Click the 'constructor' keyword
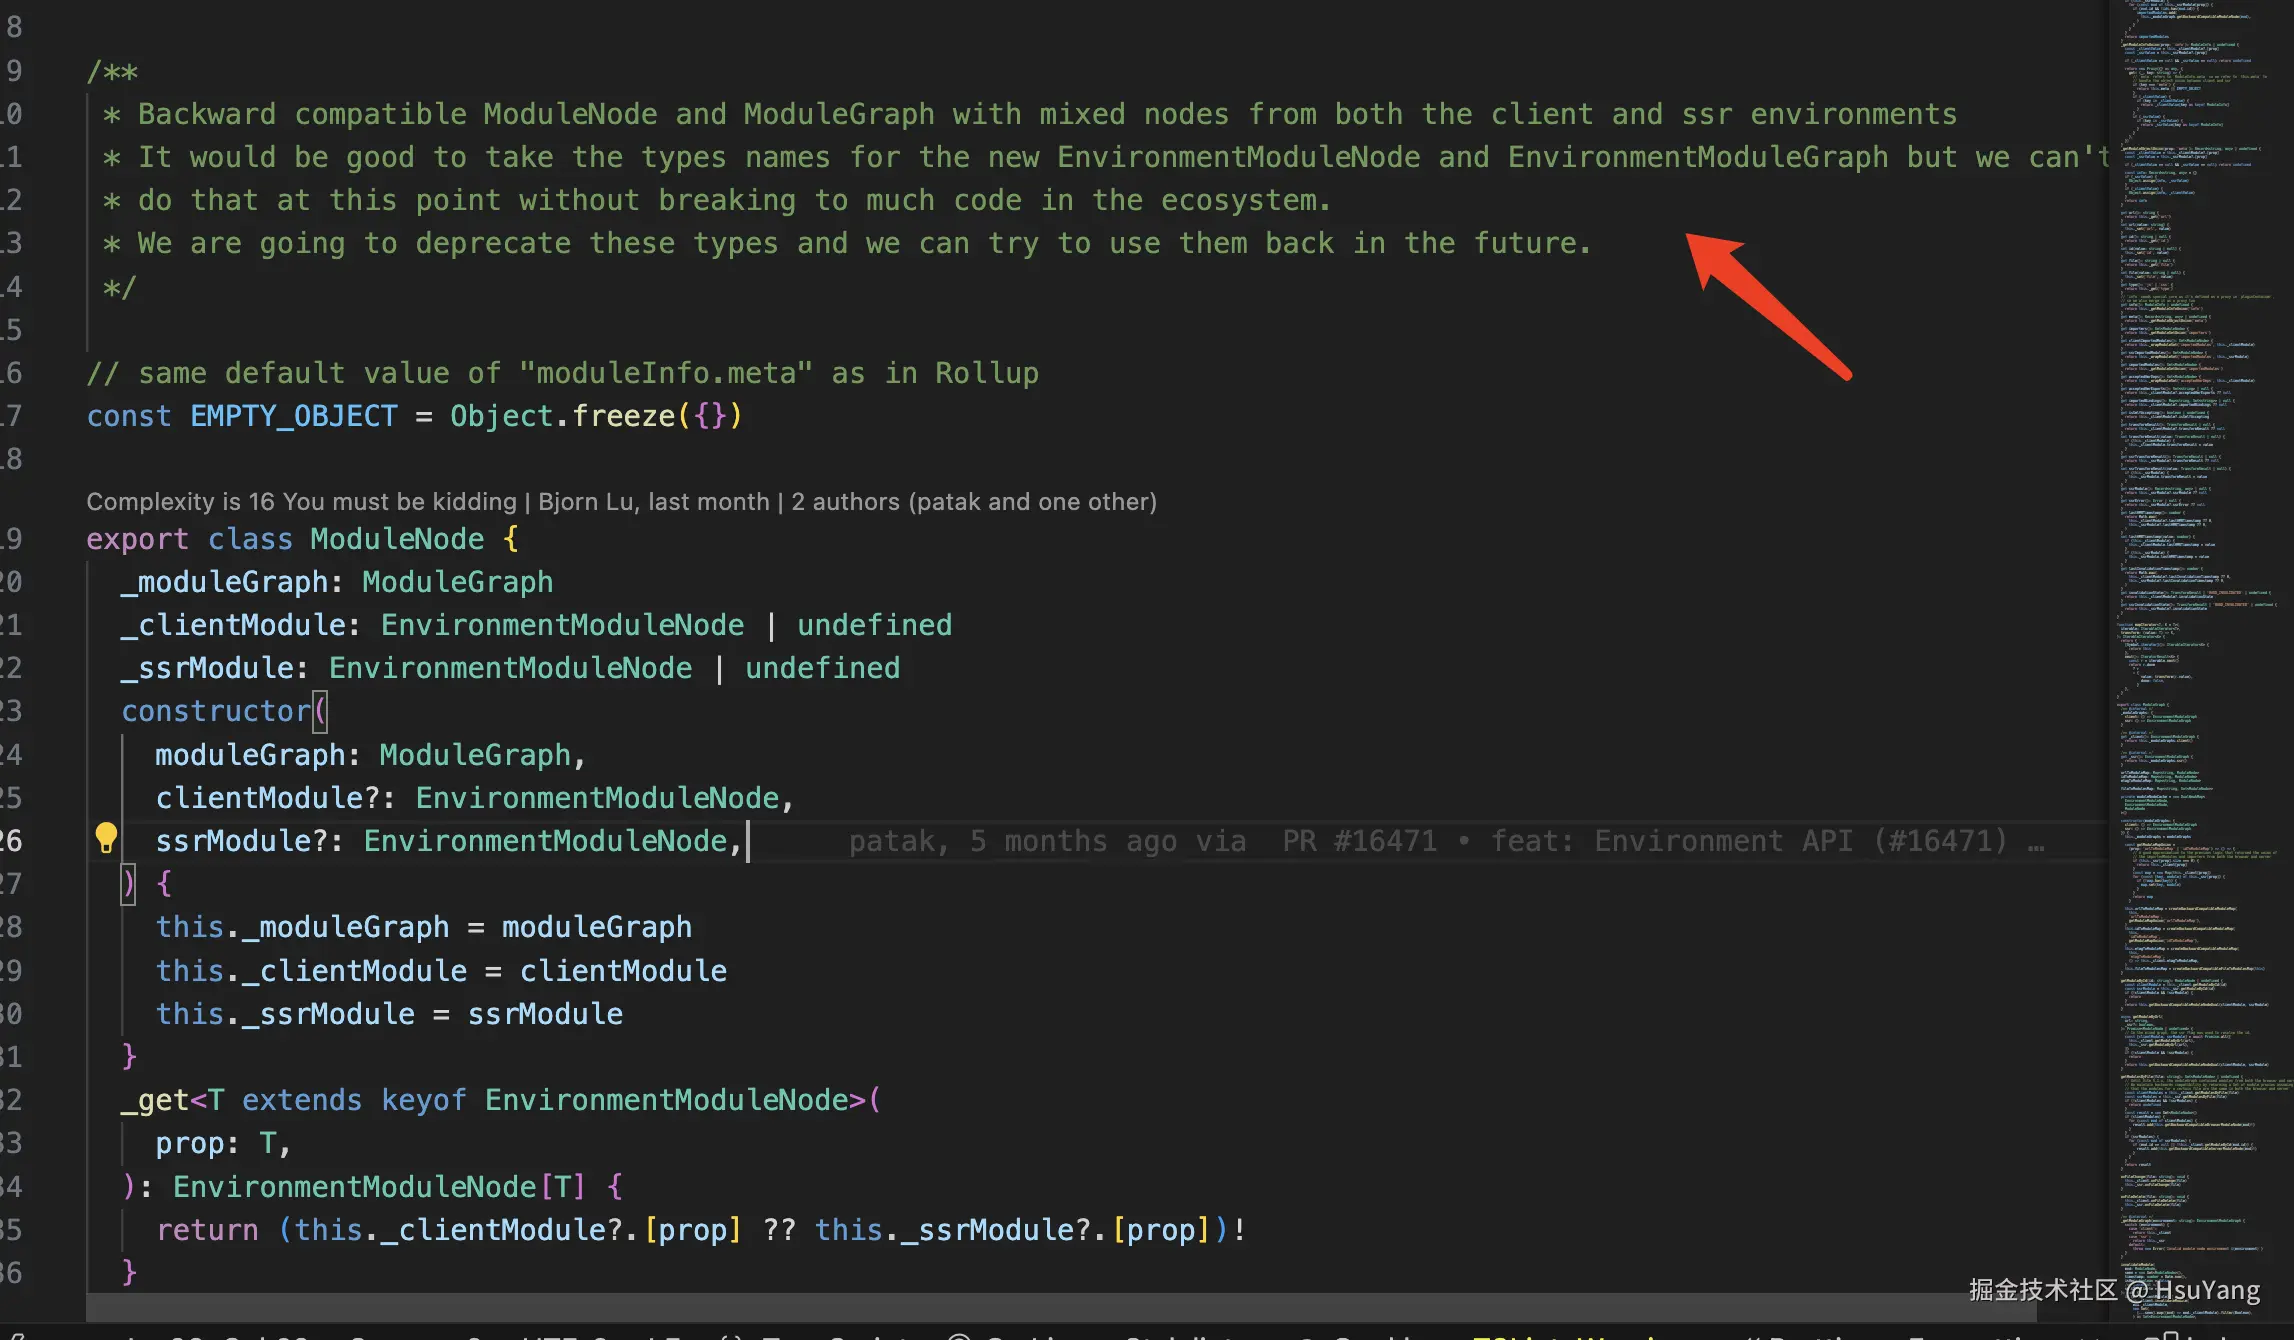2294x1340 pixels. coord(215,711)
